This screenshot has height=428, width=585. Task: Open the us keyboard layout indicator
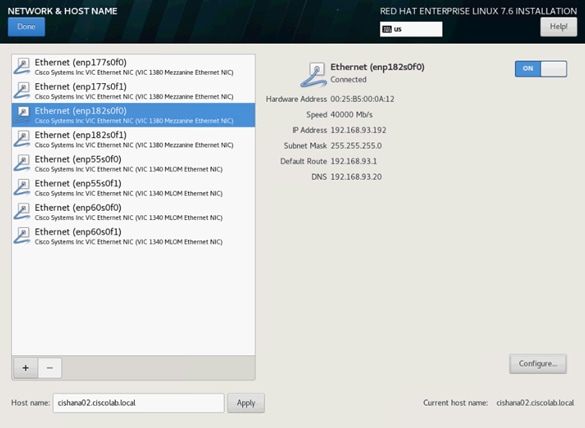411,29
